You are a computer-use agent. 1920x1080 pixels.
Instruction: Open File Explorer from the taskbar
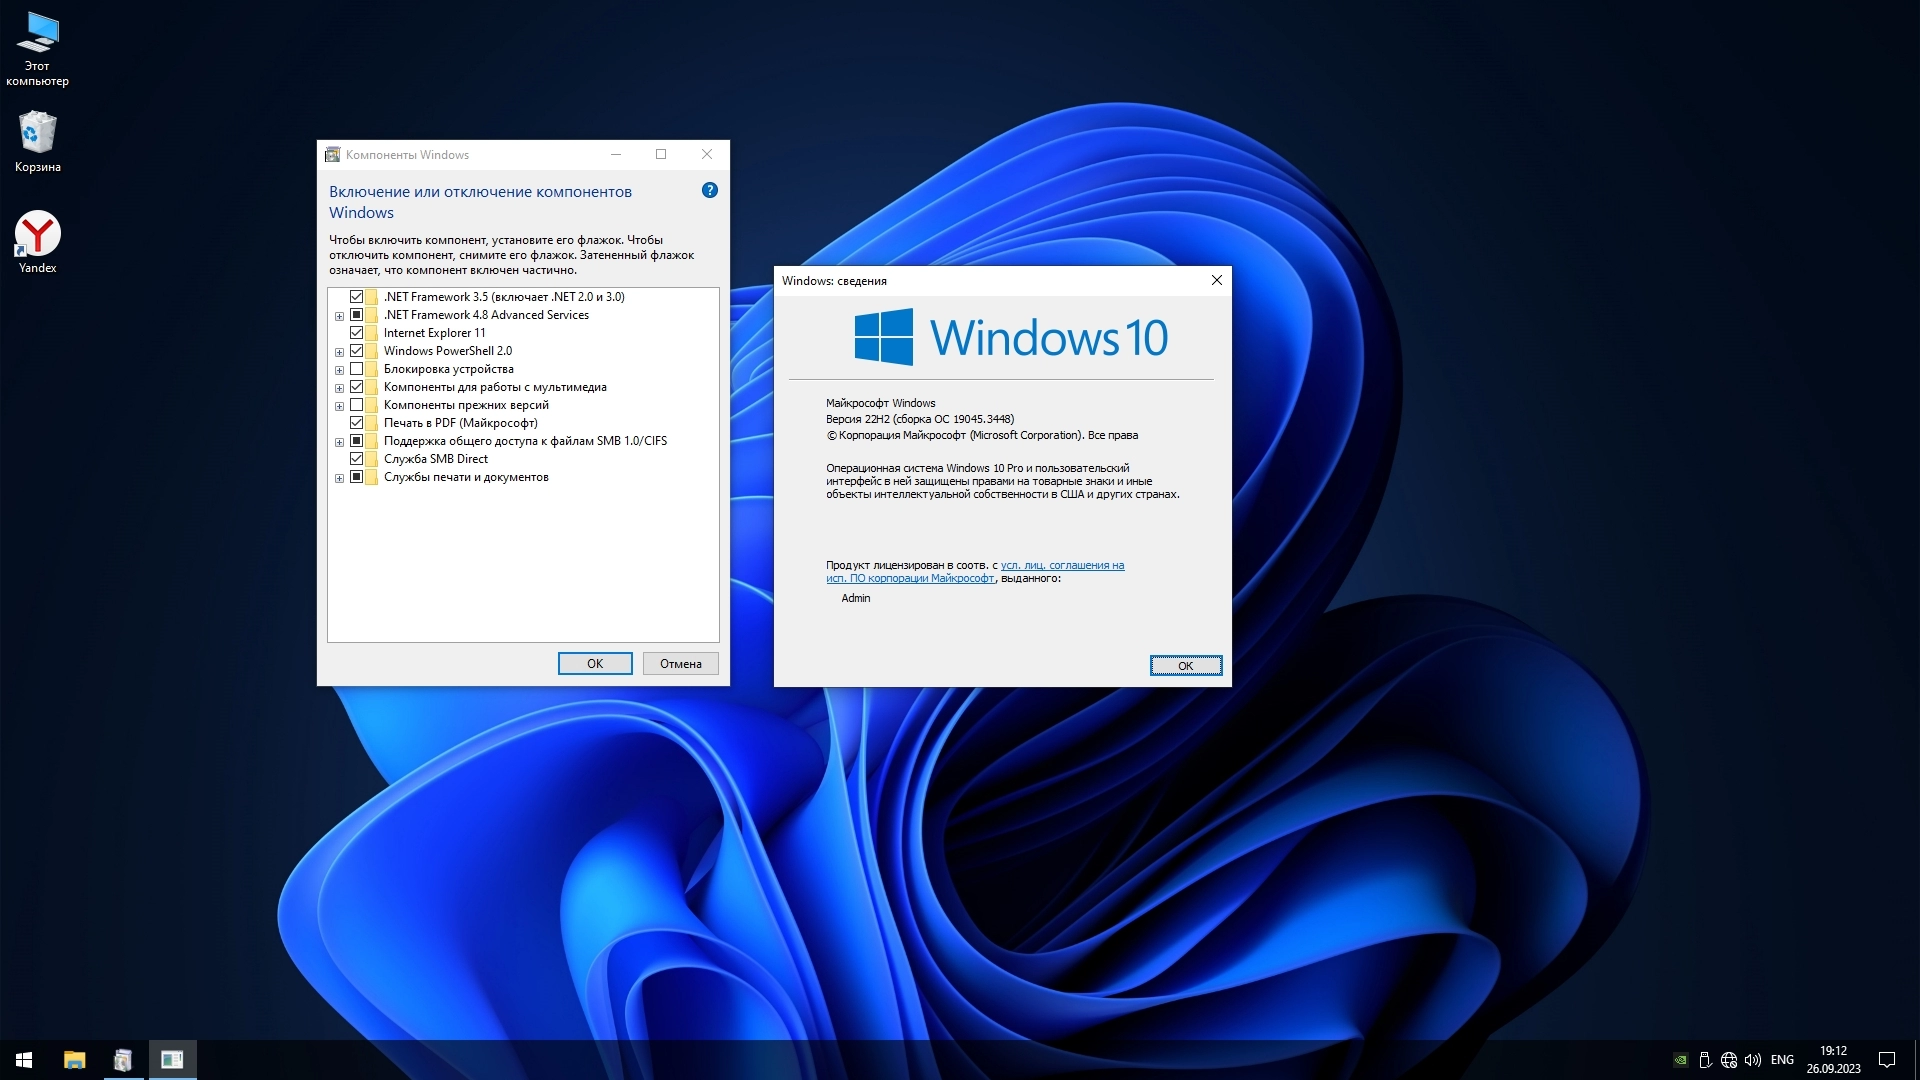[x=74, y=1060]
